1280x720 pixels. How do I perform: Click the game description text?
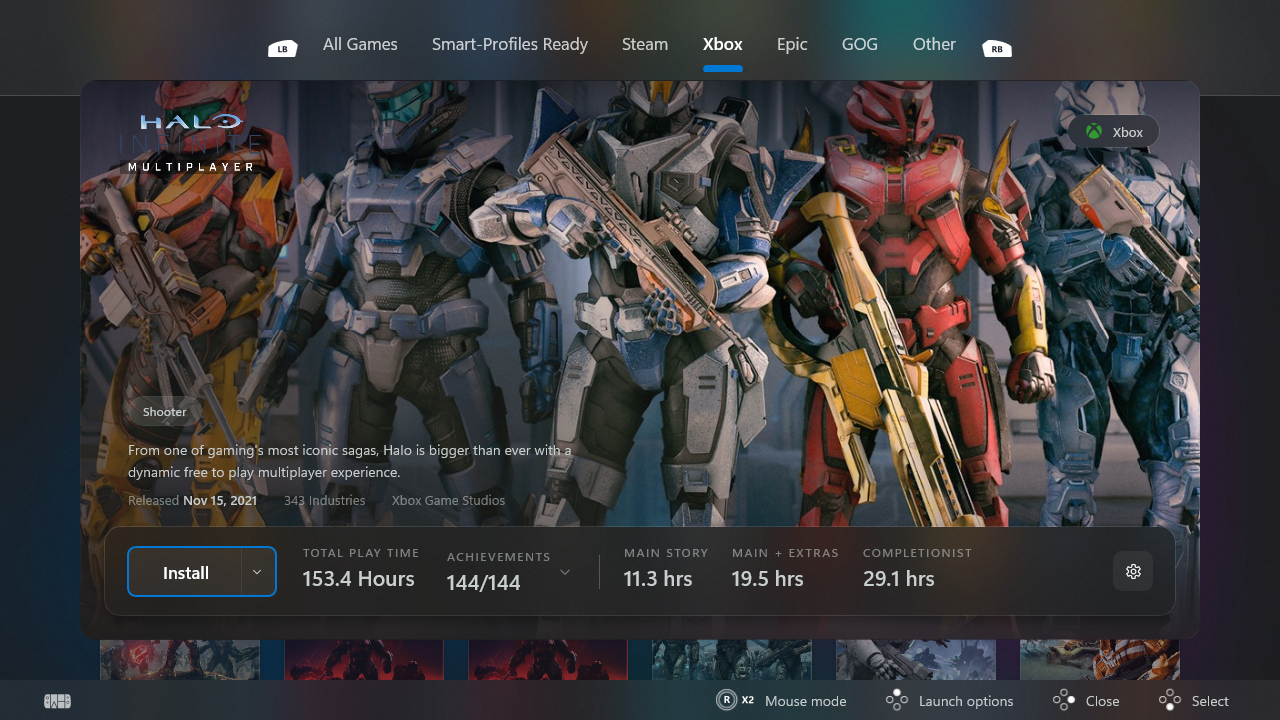pos(350,461)
